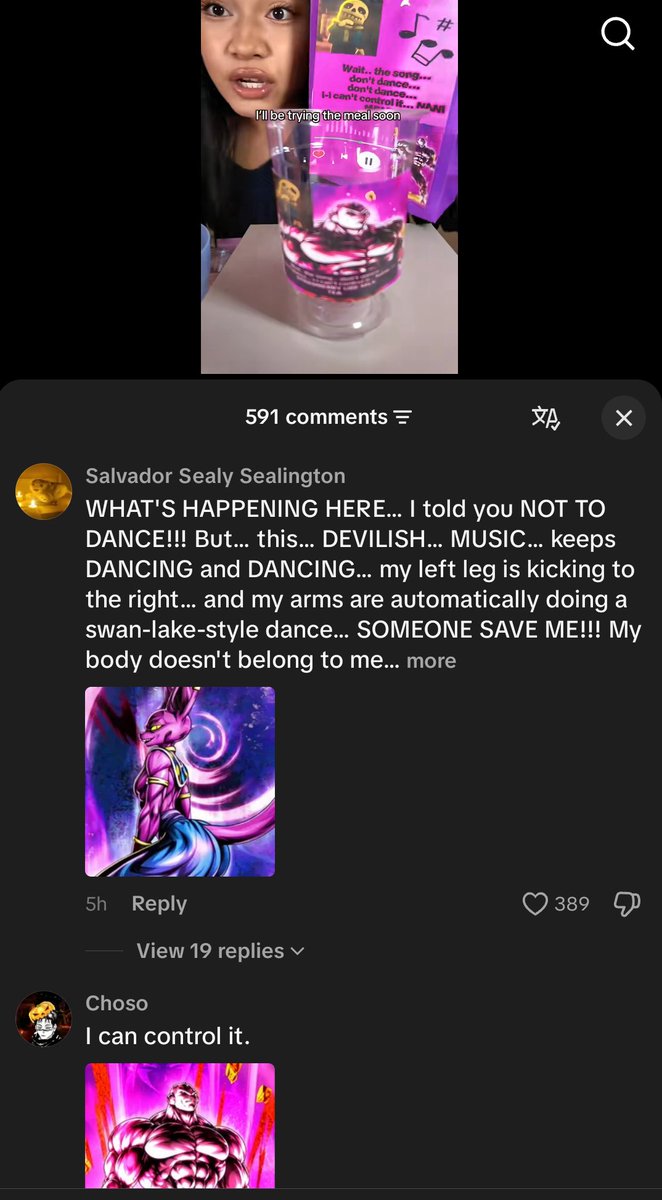Tap the pause sticker in video
Screen dimensions: 662x1200
tap(367, 160)
